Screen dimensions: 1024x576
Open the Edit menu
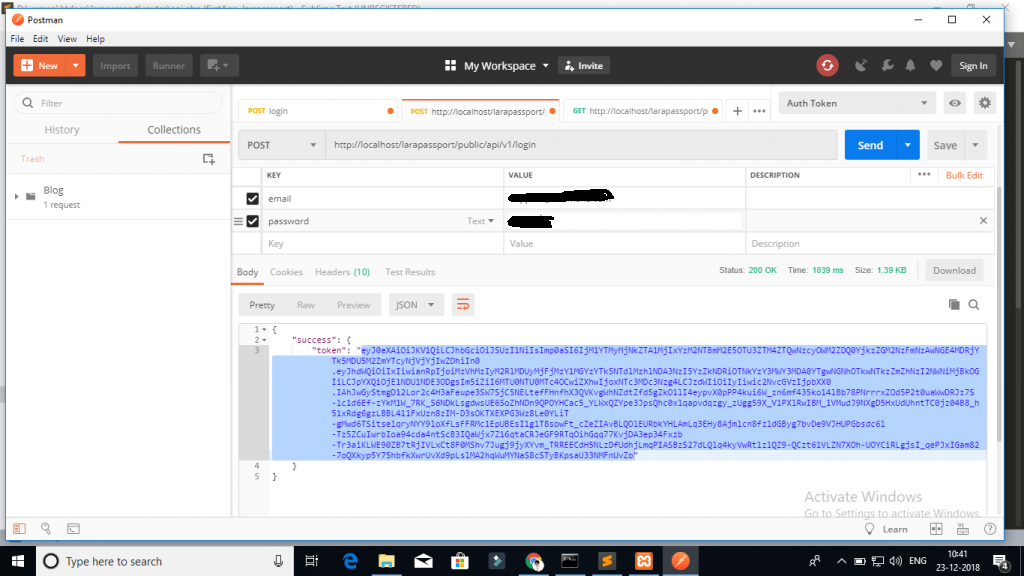[x=40, y=39]
